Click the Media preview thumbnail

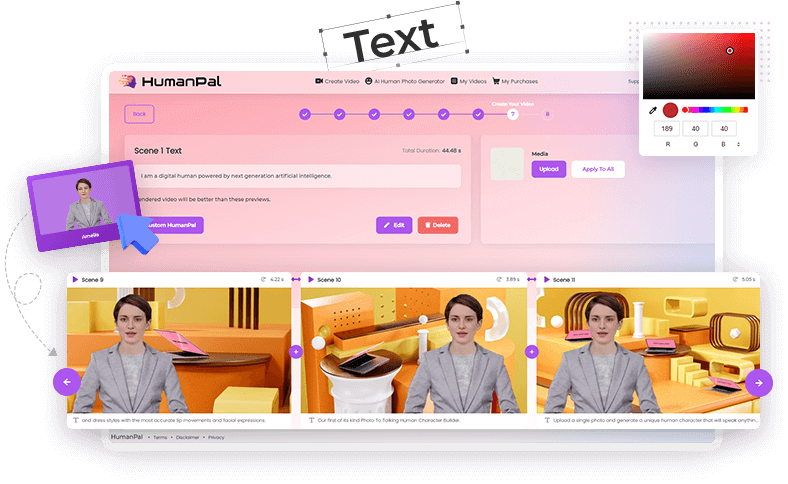click(x=507, y=164)
